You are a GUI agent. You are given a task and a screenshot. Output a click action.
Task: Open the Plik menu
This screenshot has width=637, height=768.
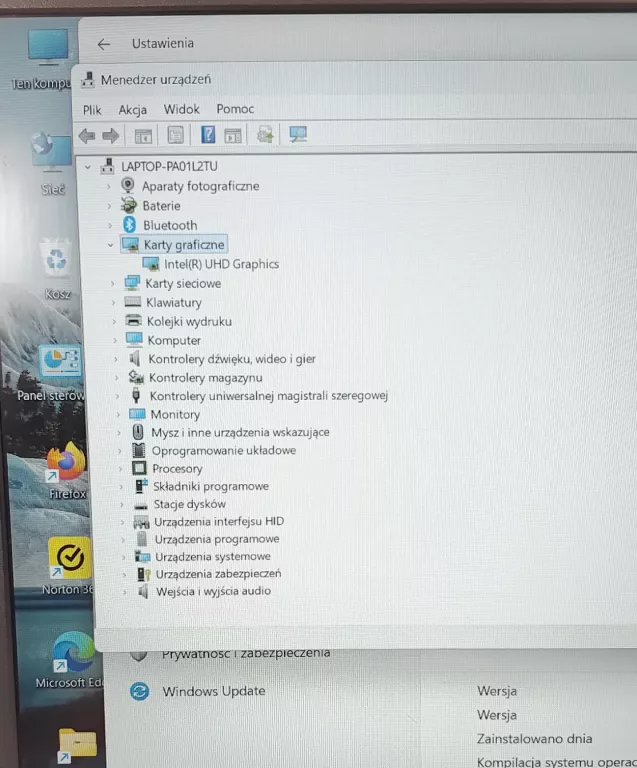coord(92,109)
